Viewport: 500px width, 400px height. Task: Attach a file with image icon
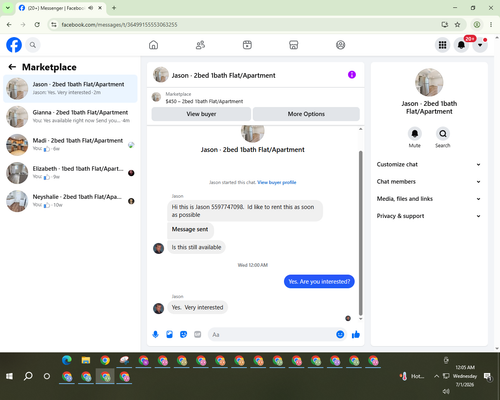coord(169,334)
